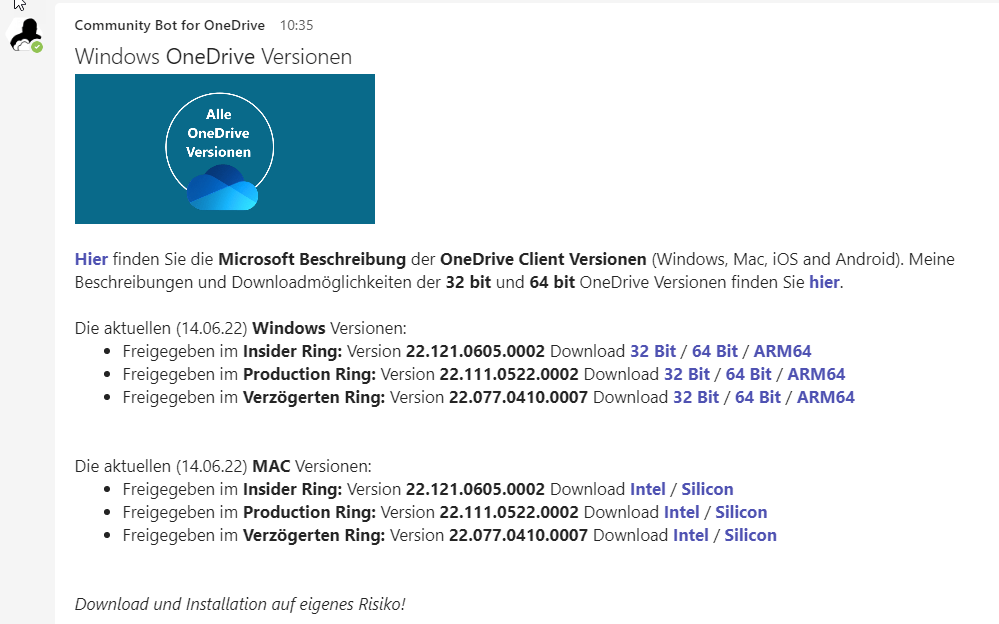
Task: Download Windows Production Ring 32 Bit
Action: coord(686,374)
